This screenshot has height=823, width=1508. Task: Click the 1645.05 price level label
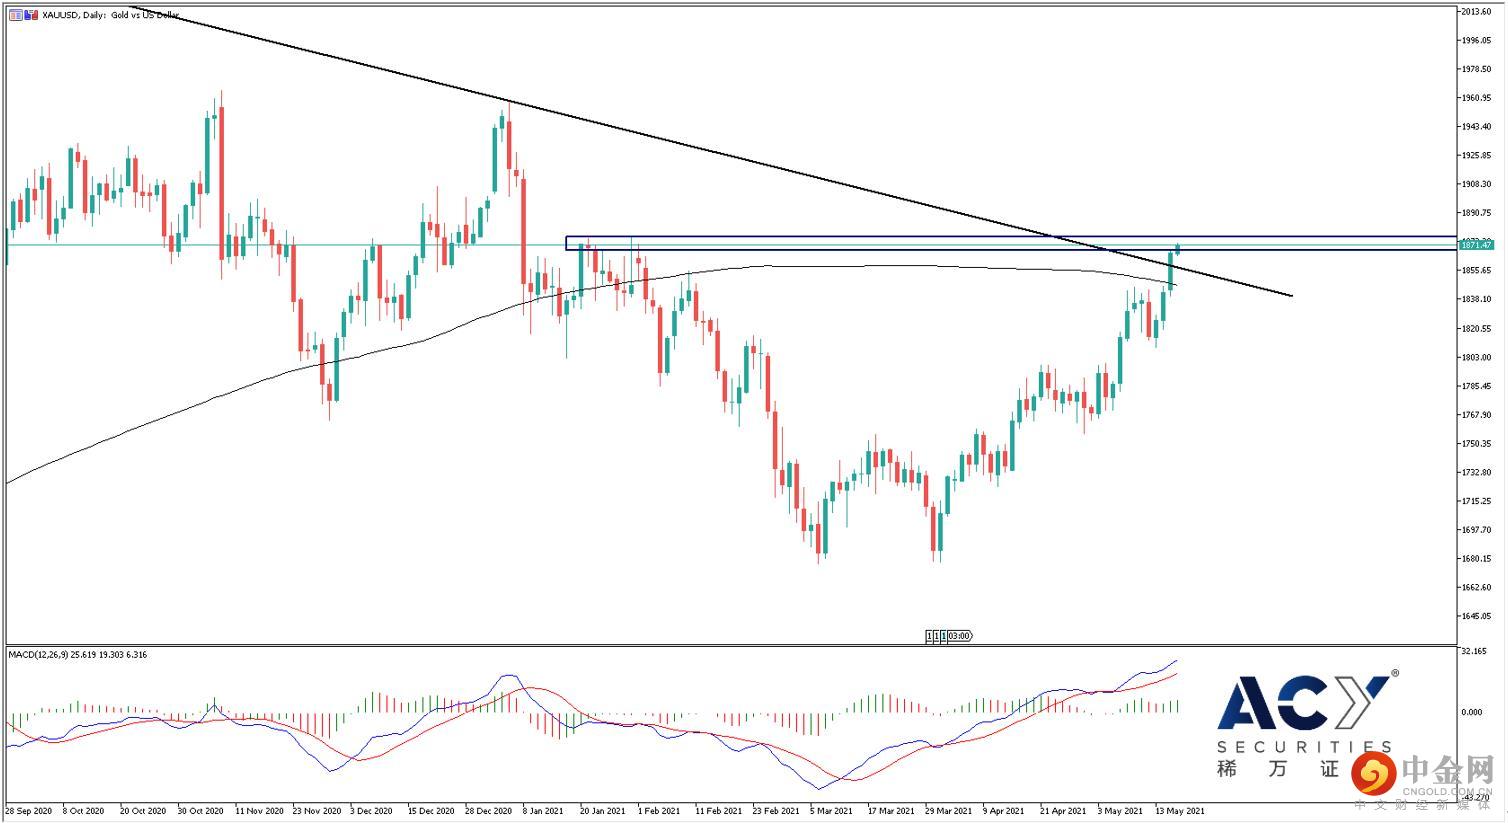pyautogui.click(x=1477, y=616)
